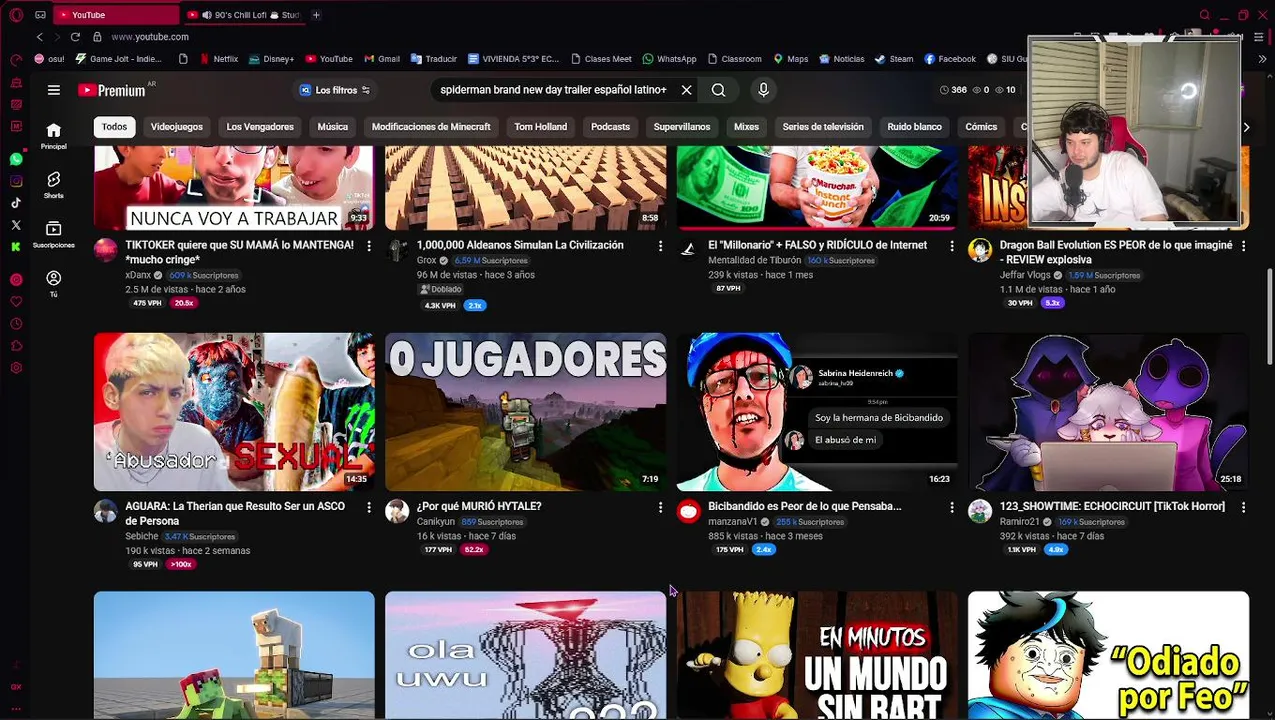1275x720 pixels.
Task: Select the Todos filter chip
Action: [114, 127]
